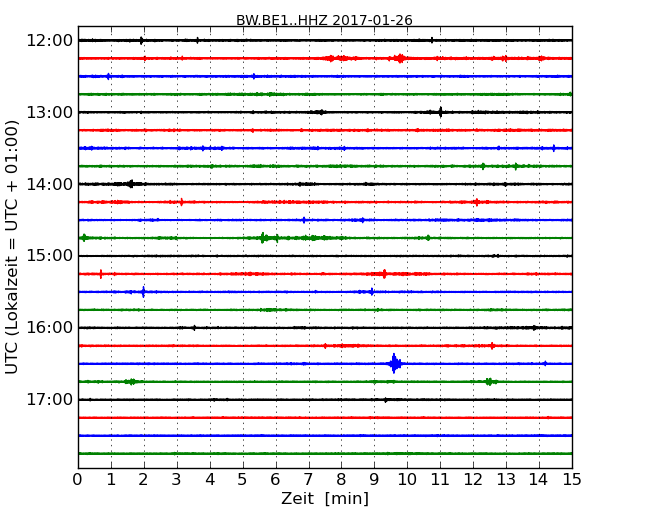
Task: Select the red spike near minute 12.6 on 16:15 trace
Action: 492,346
